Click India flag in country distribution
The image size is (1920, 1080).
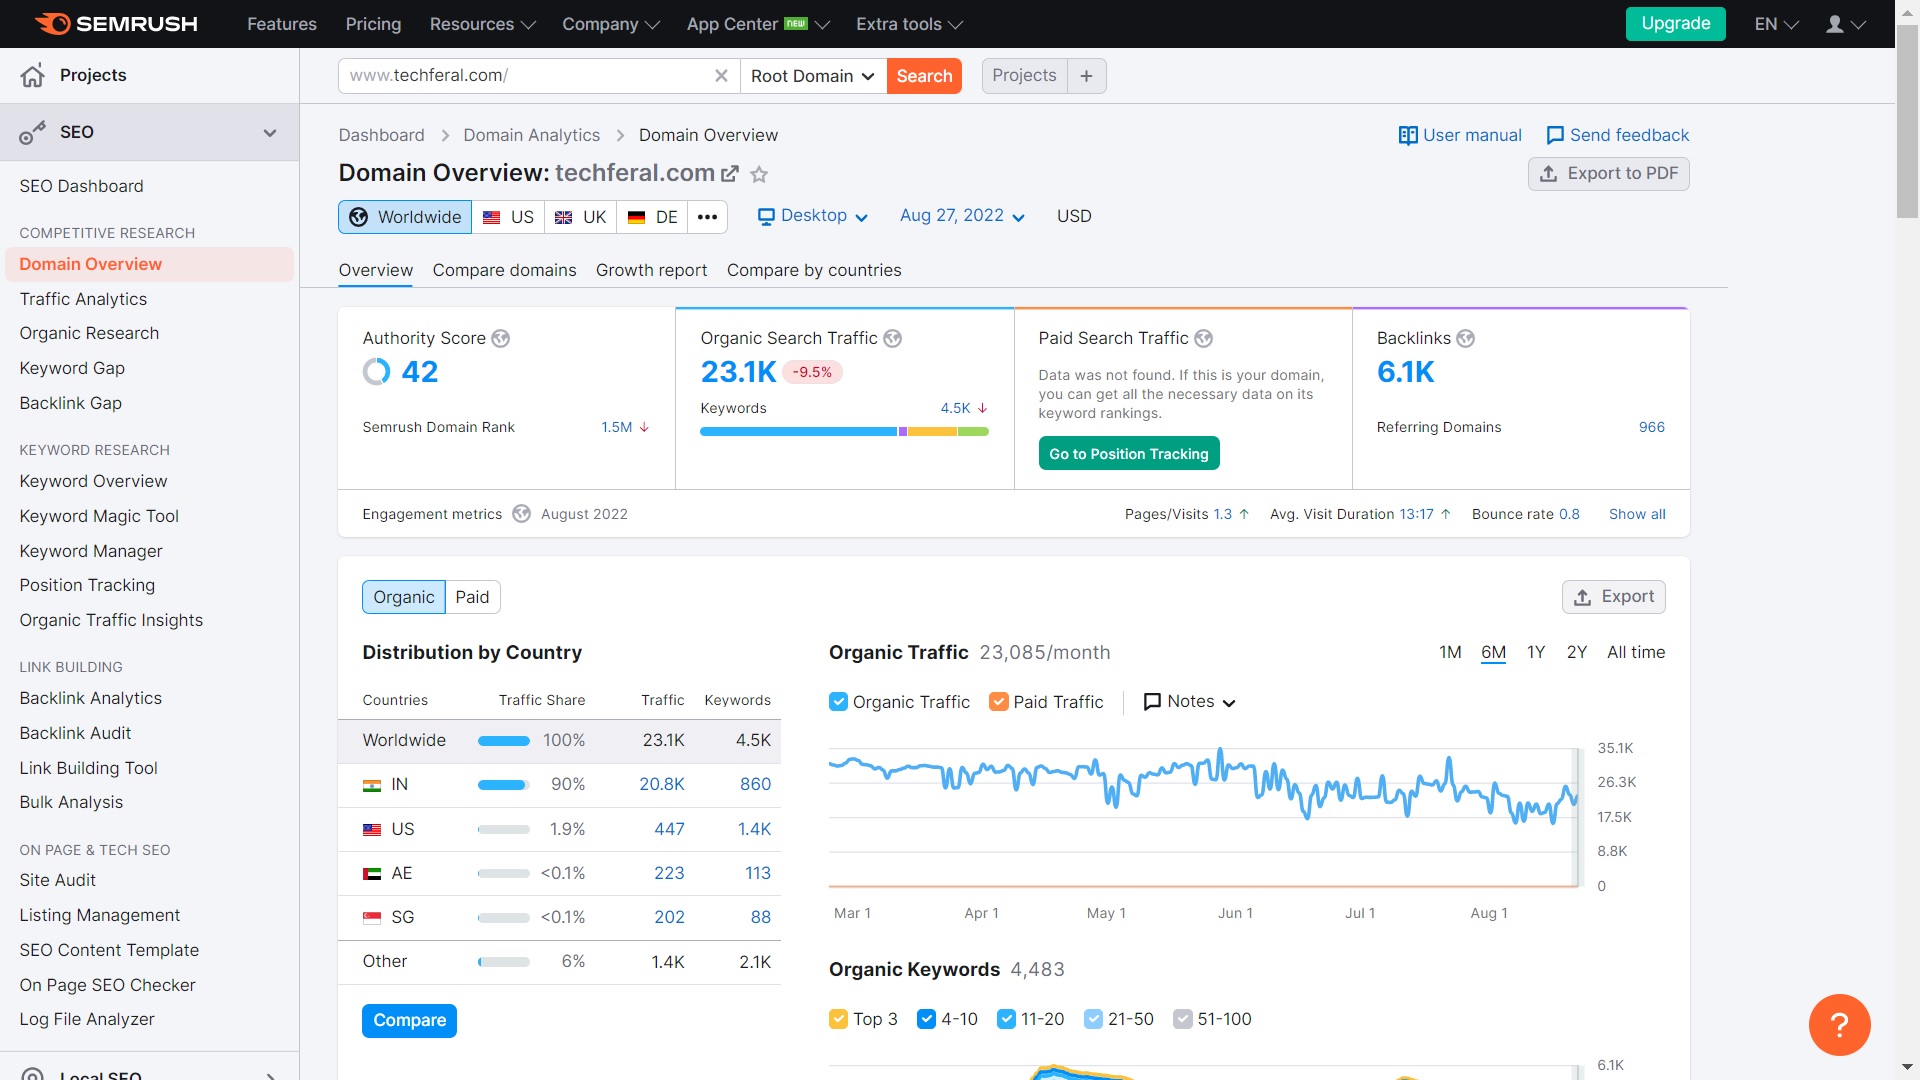(x=372, y=786)
